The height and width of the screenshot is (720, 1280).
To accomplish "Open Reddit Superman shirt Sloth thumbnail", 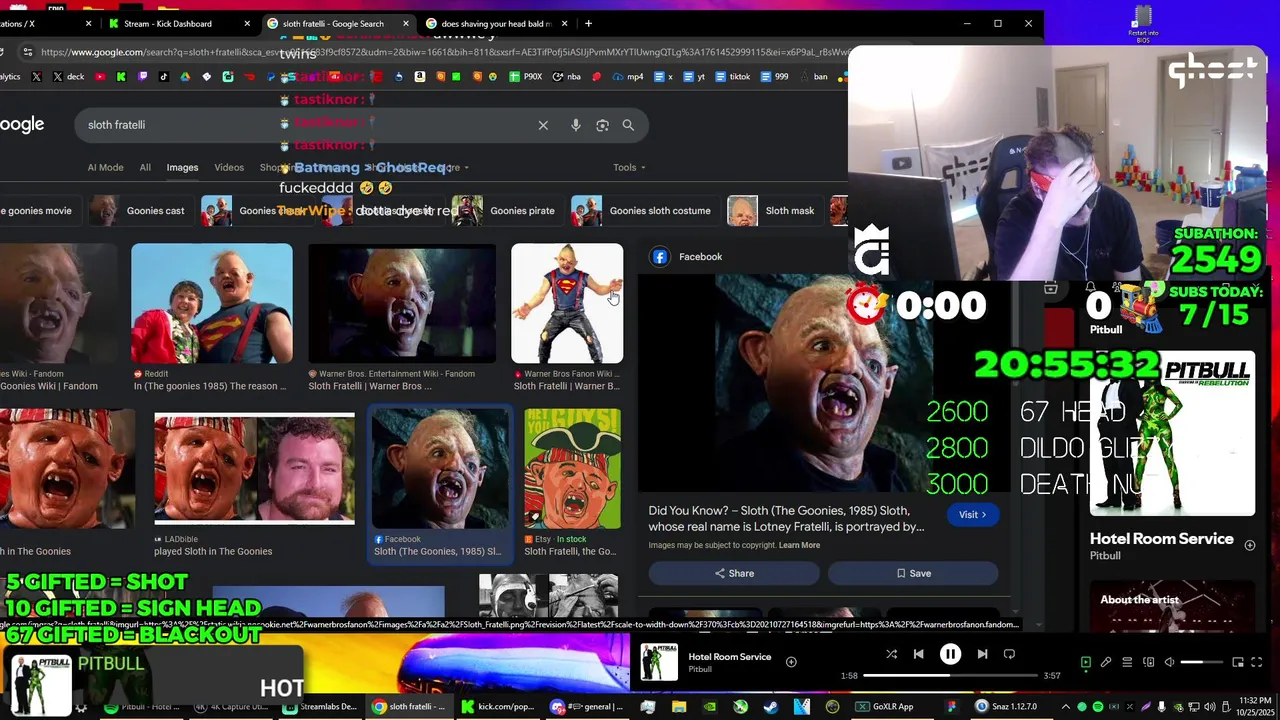I will 212,303.
